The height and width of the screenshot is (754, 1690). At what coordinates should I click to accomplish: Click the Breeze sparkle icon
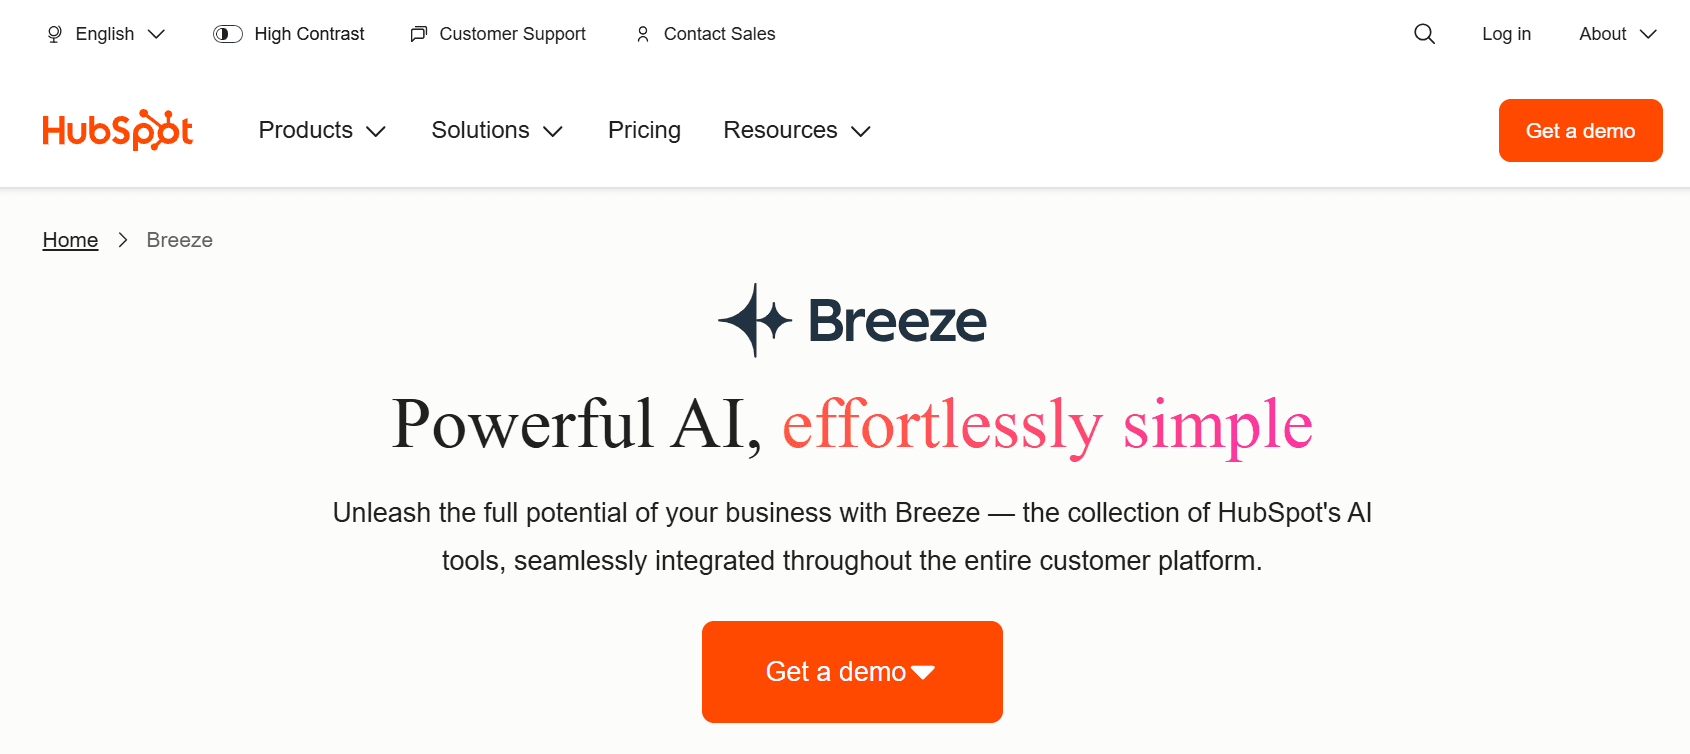pyautogui.click(x=753, y=320)
